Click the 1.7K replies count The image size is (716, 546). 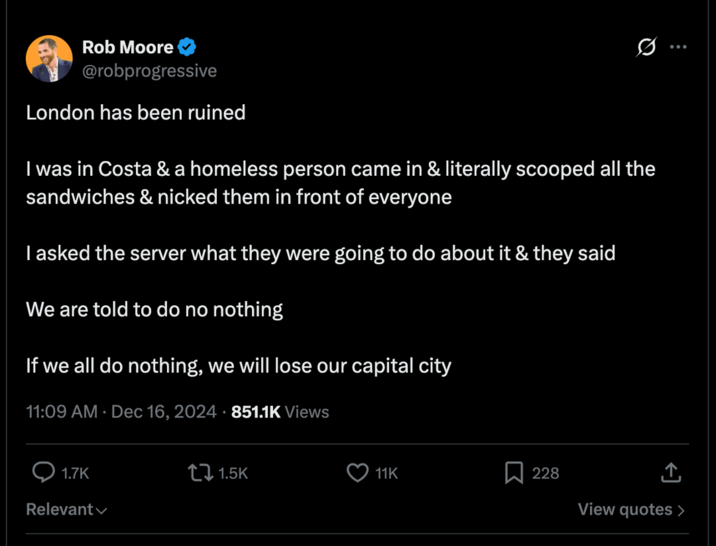coord(75,473)
